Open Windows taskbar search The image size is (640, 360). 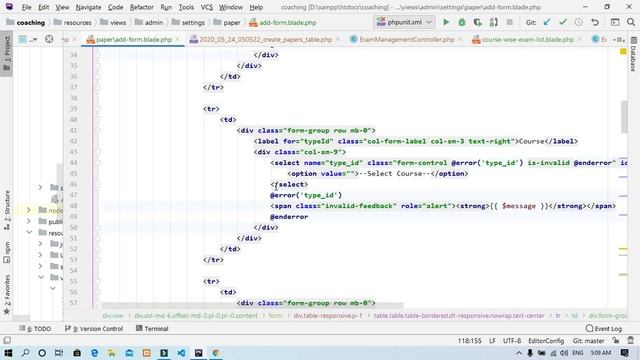click(x=25, y=353)
